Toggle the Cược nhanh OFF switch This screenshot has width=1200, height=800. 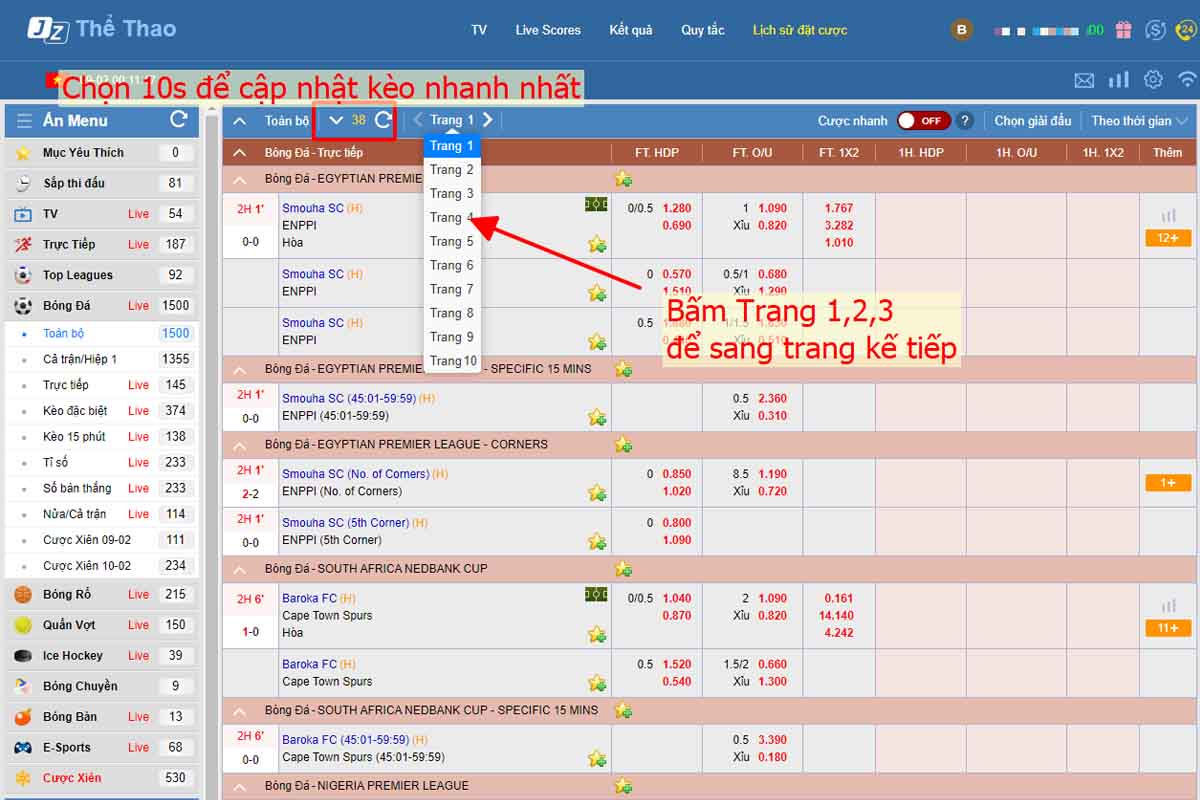click(922, 121)
